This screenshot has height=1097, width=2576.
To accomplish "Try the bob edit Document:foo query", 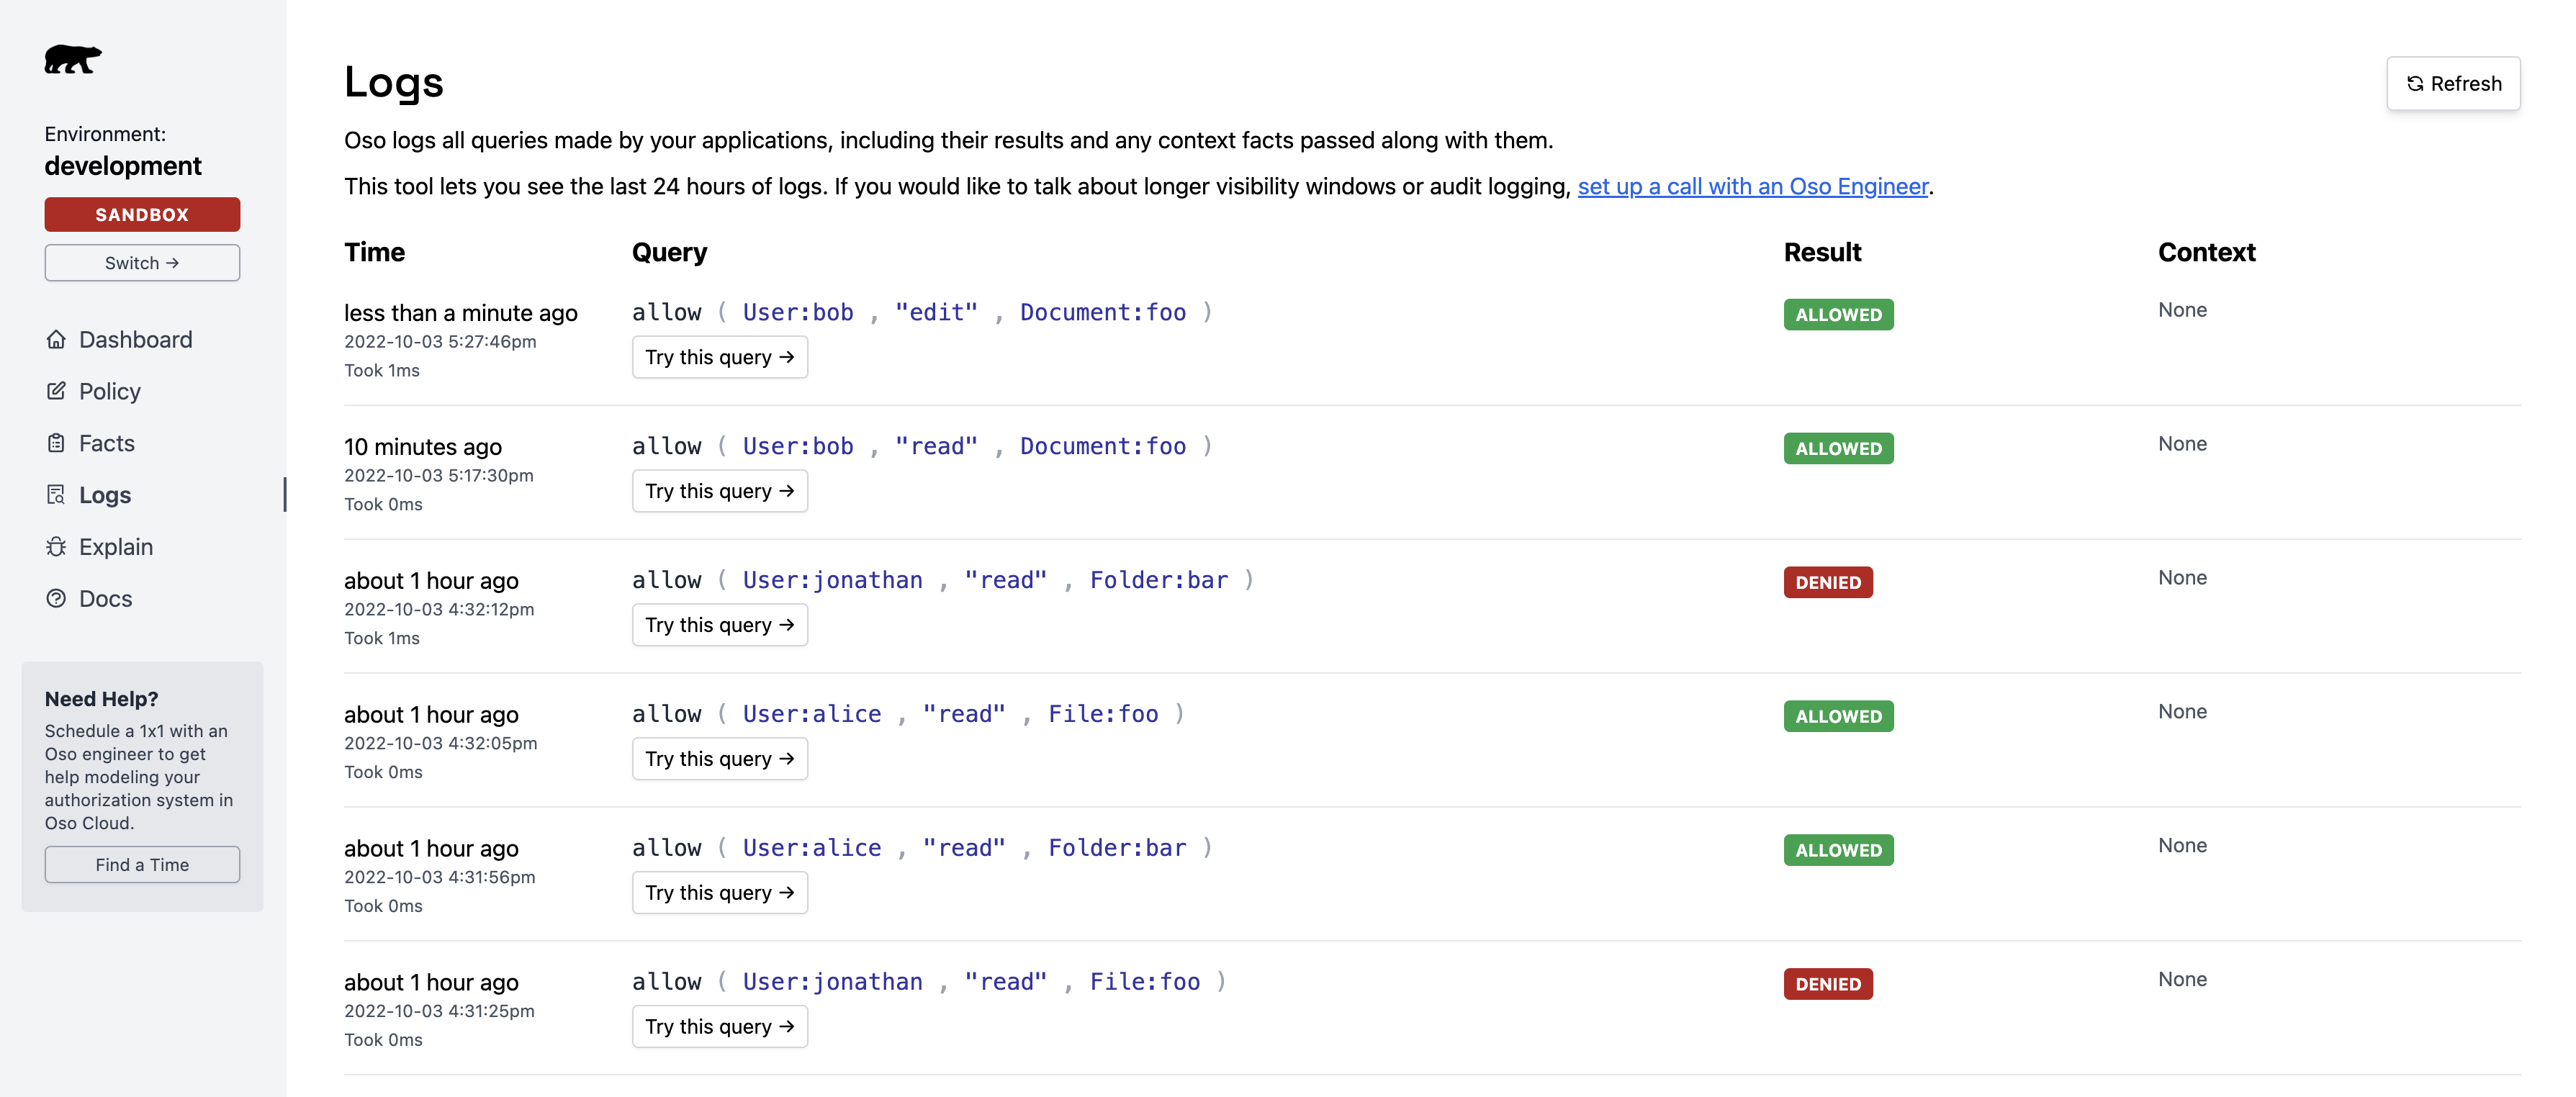I will tap(719, 357).
